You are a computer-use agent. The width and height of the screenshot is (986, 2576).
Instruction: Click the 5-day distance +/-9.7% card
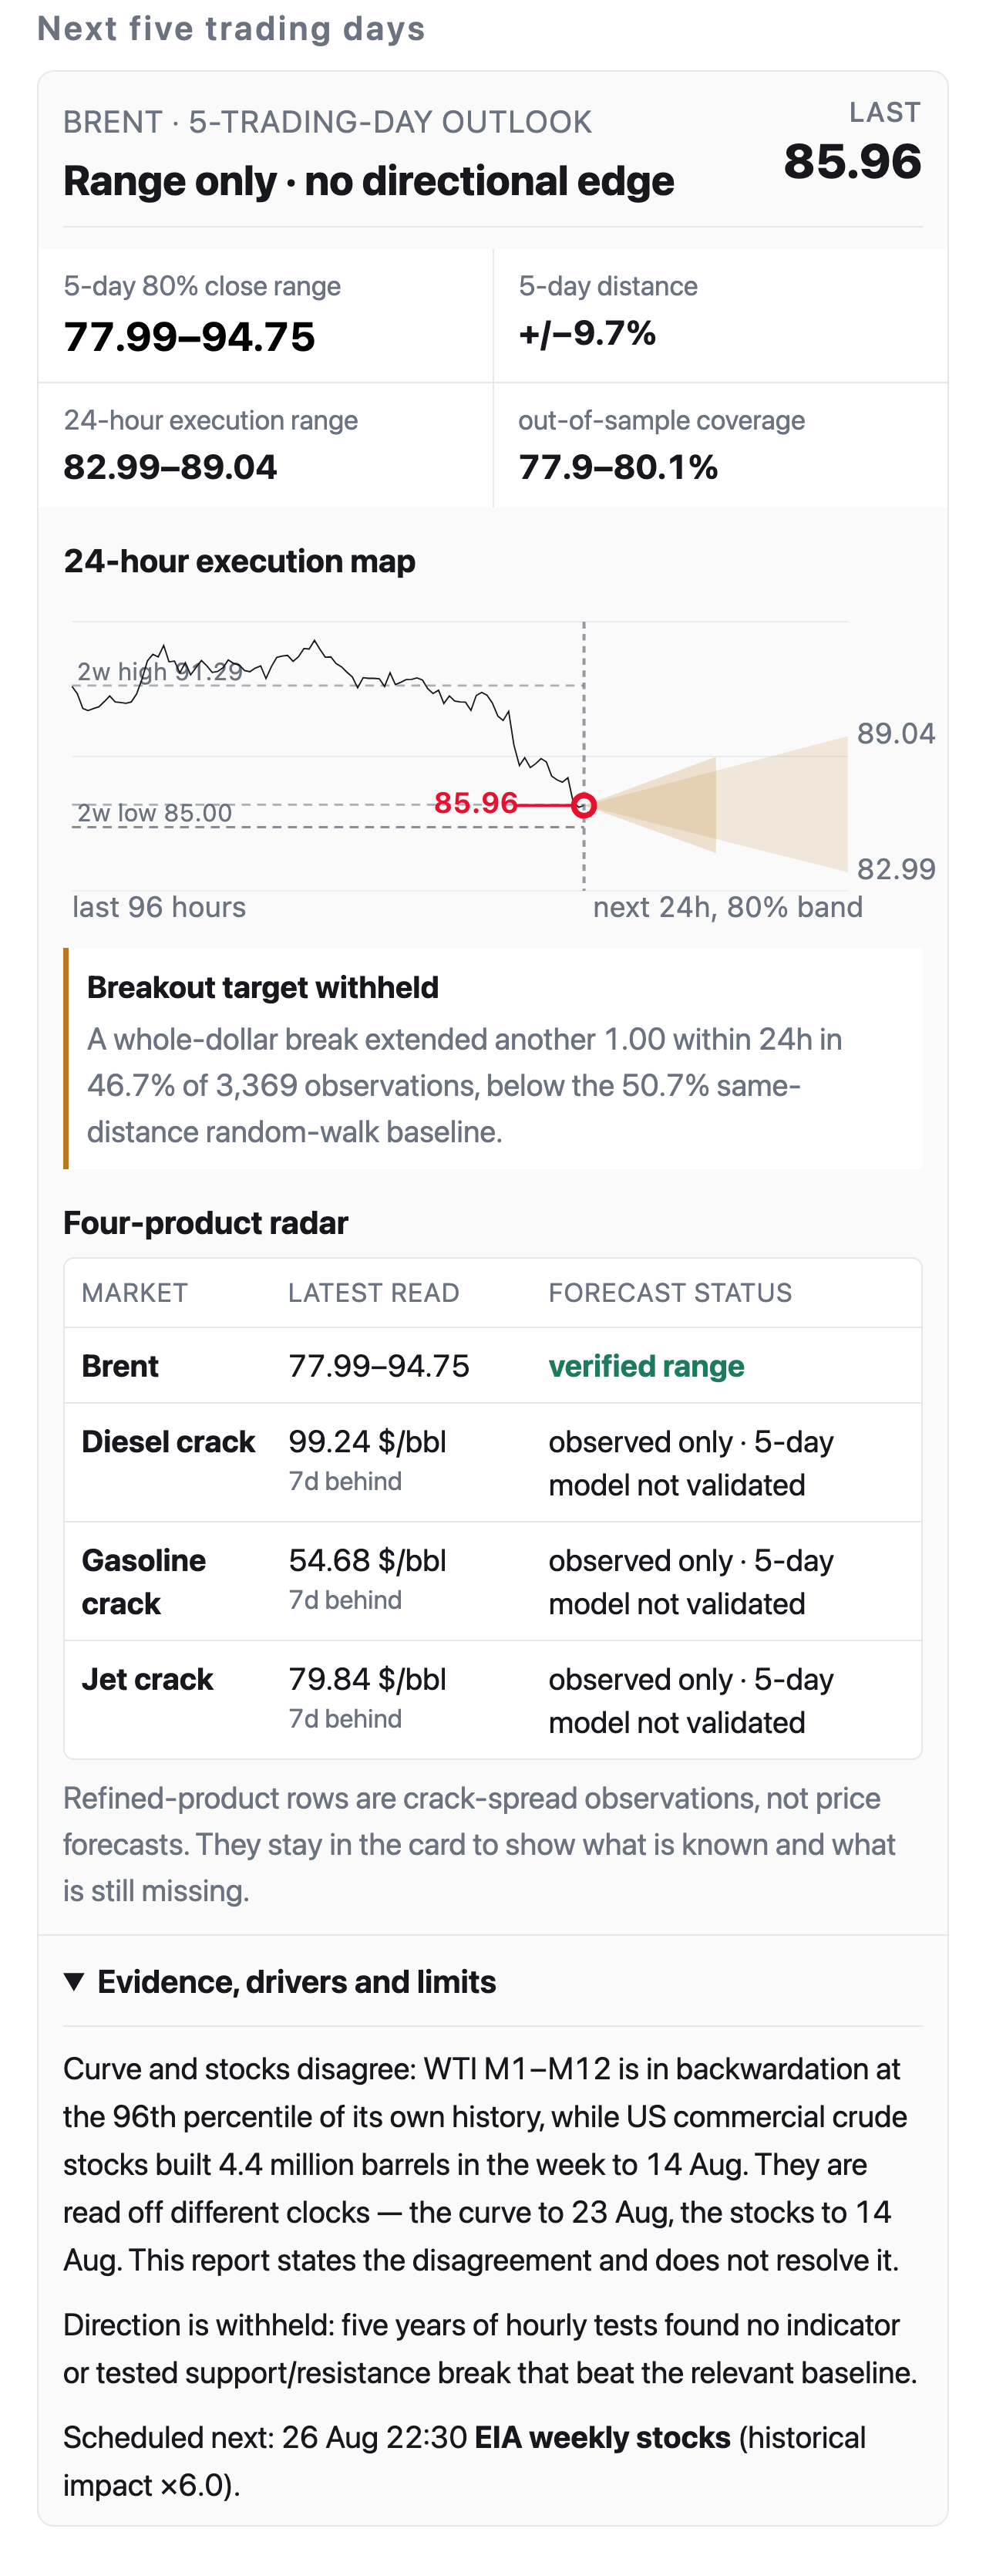(720, 315)
